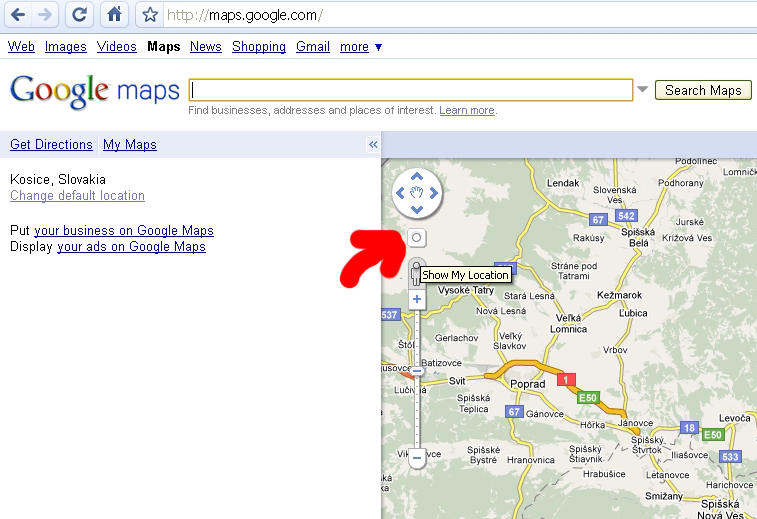Click the zoom slider handle

point(417,371)
